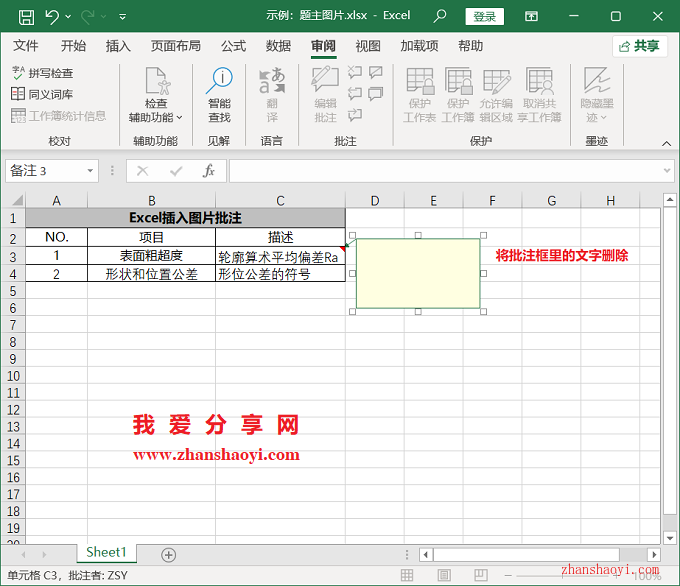Click the insert function fx icon
The image size is (680, 586).
click(209, 171)
